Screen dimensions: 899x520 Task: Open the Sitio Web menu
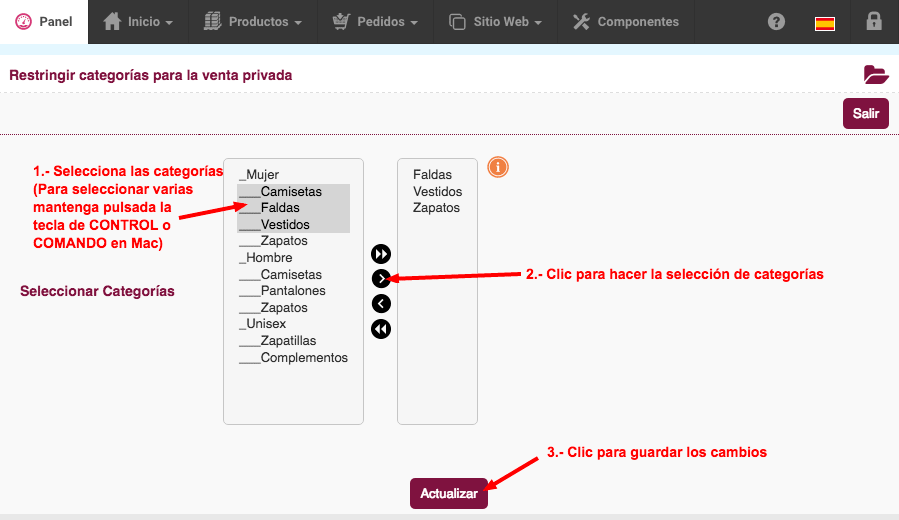pos(495,22)
